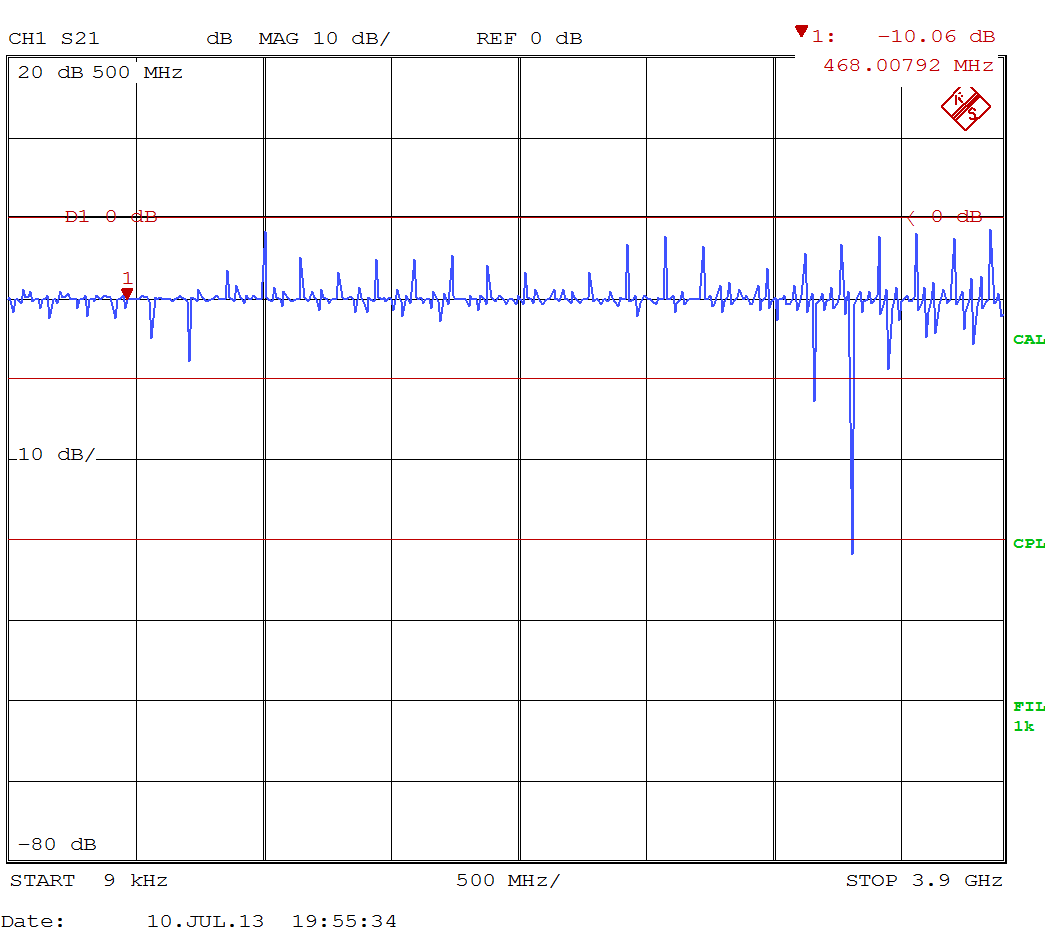Click the marker frequency 468.00792 MHz

tap(908, 66)
